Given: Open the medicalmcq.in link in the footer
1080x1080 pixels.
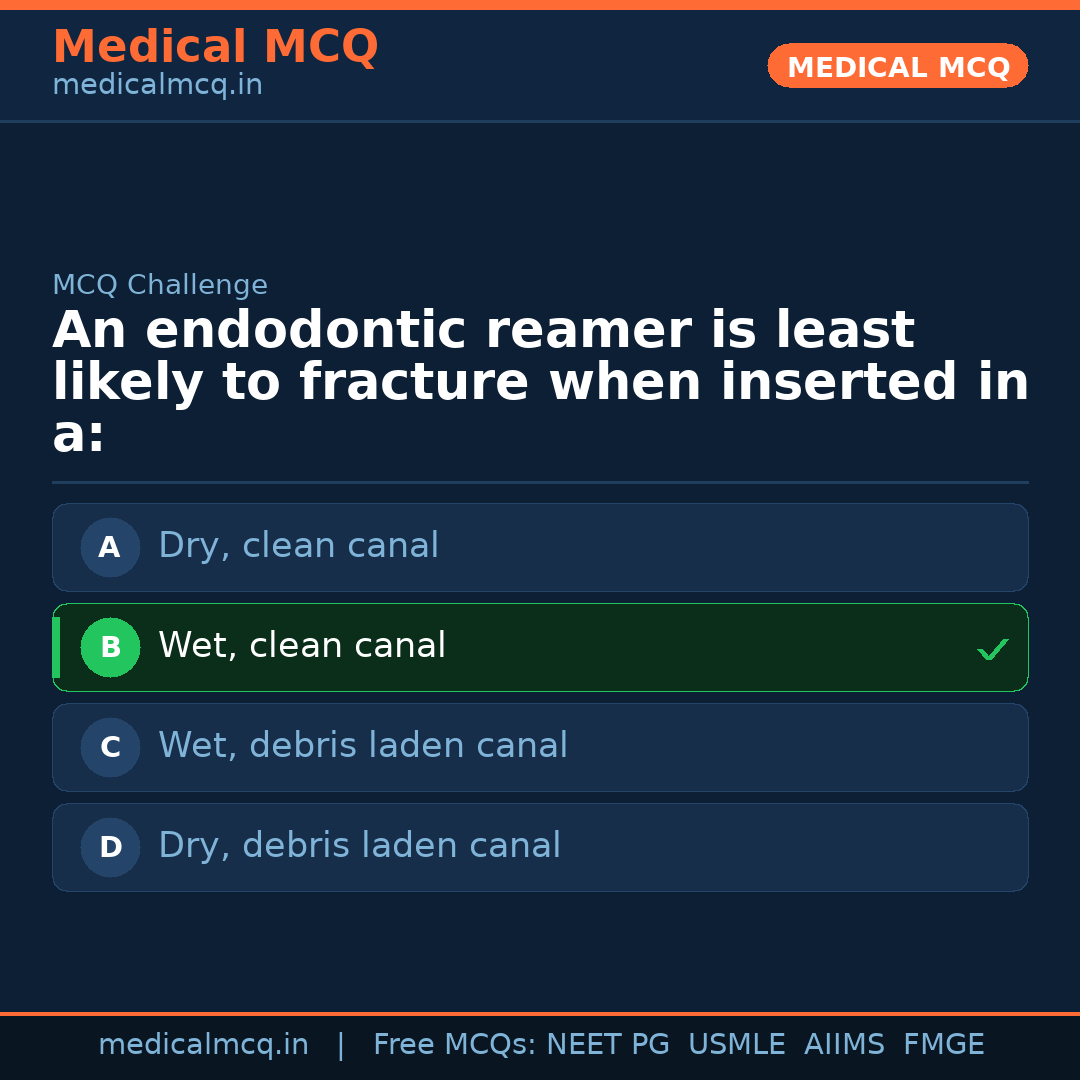Looking at the screenshot, I should [x=204, y=1043].
